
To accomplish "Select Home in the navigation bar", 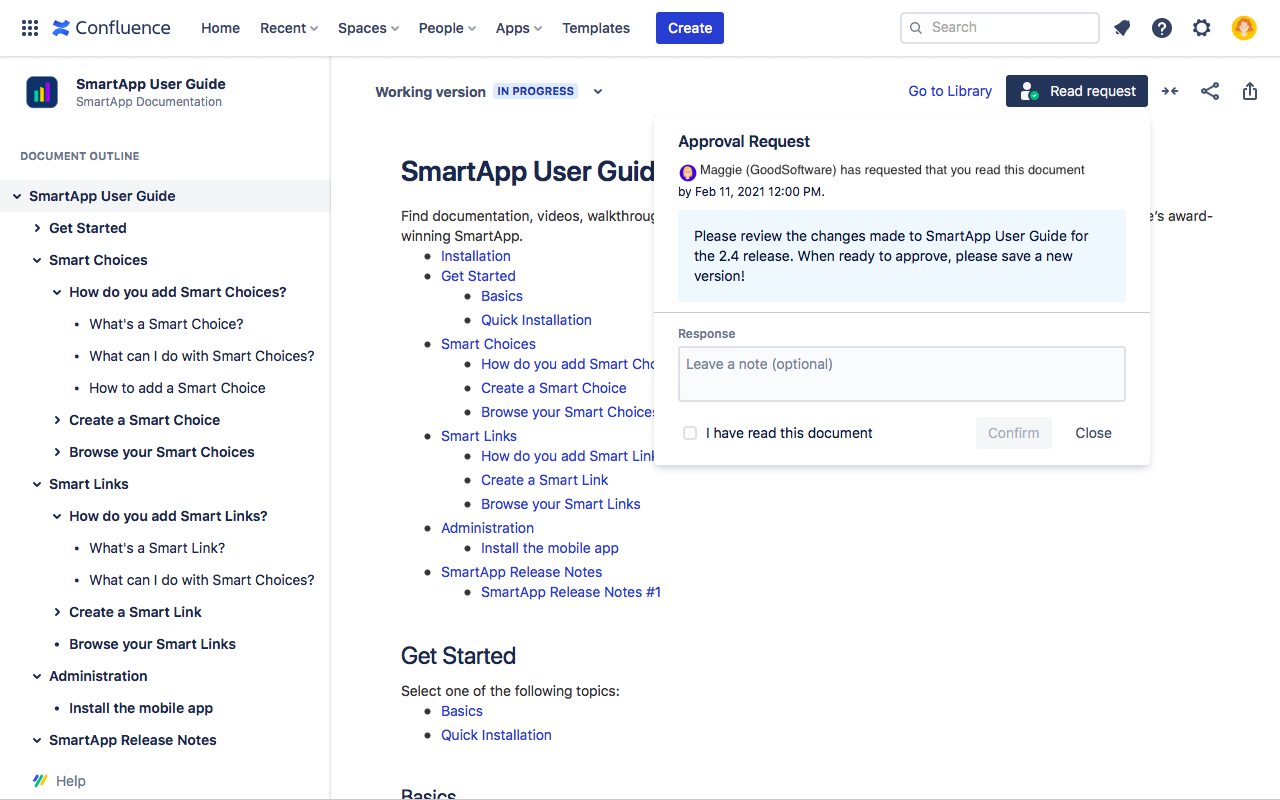I will pos(220,27).
